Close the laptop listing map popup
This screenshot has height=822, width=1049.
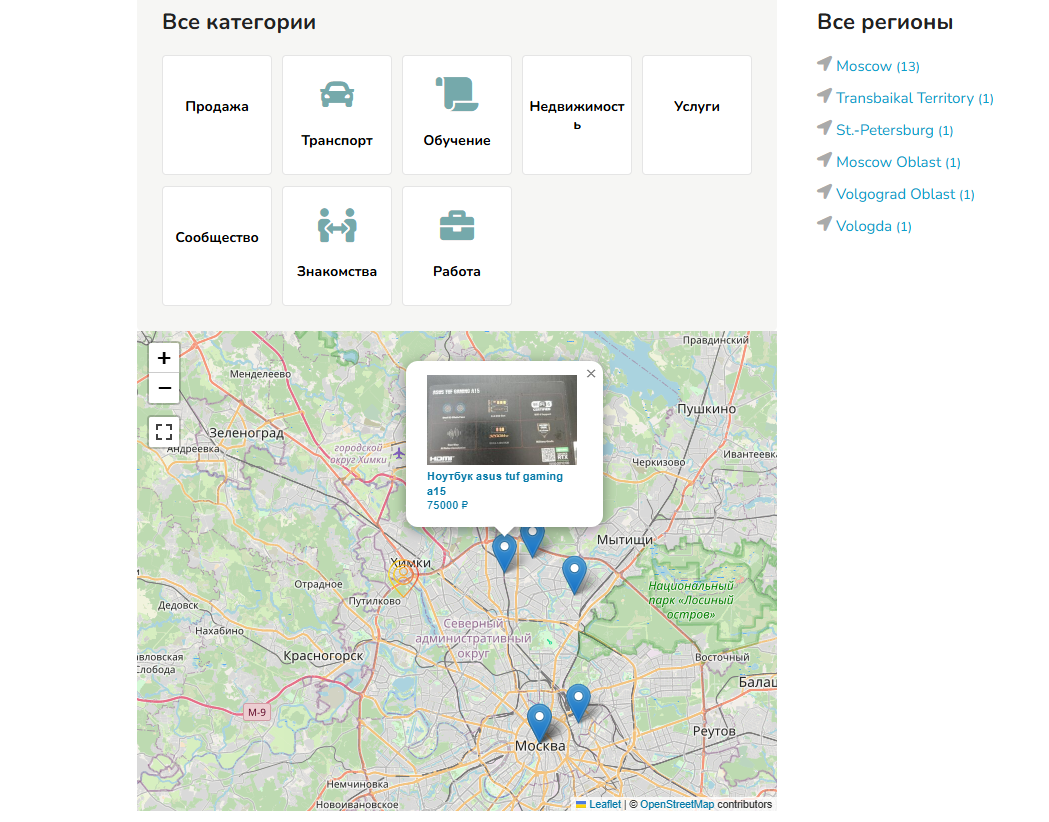pyautogui.click(x=591, y=374)
